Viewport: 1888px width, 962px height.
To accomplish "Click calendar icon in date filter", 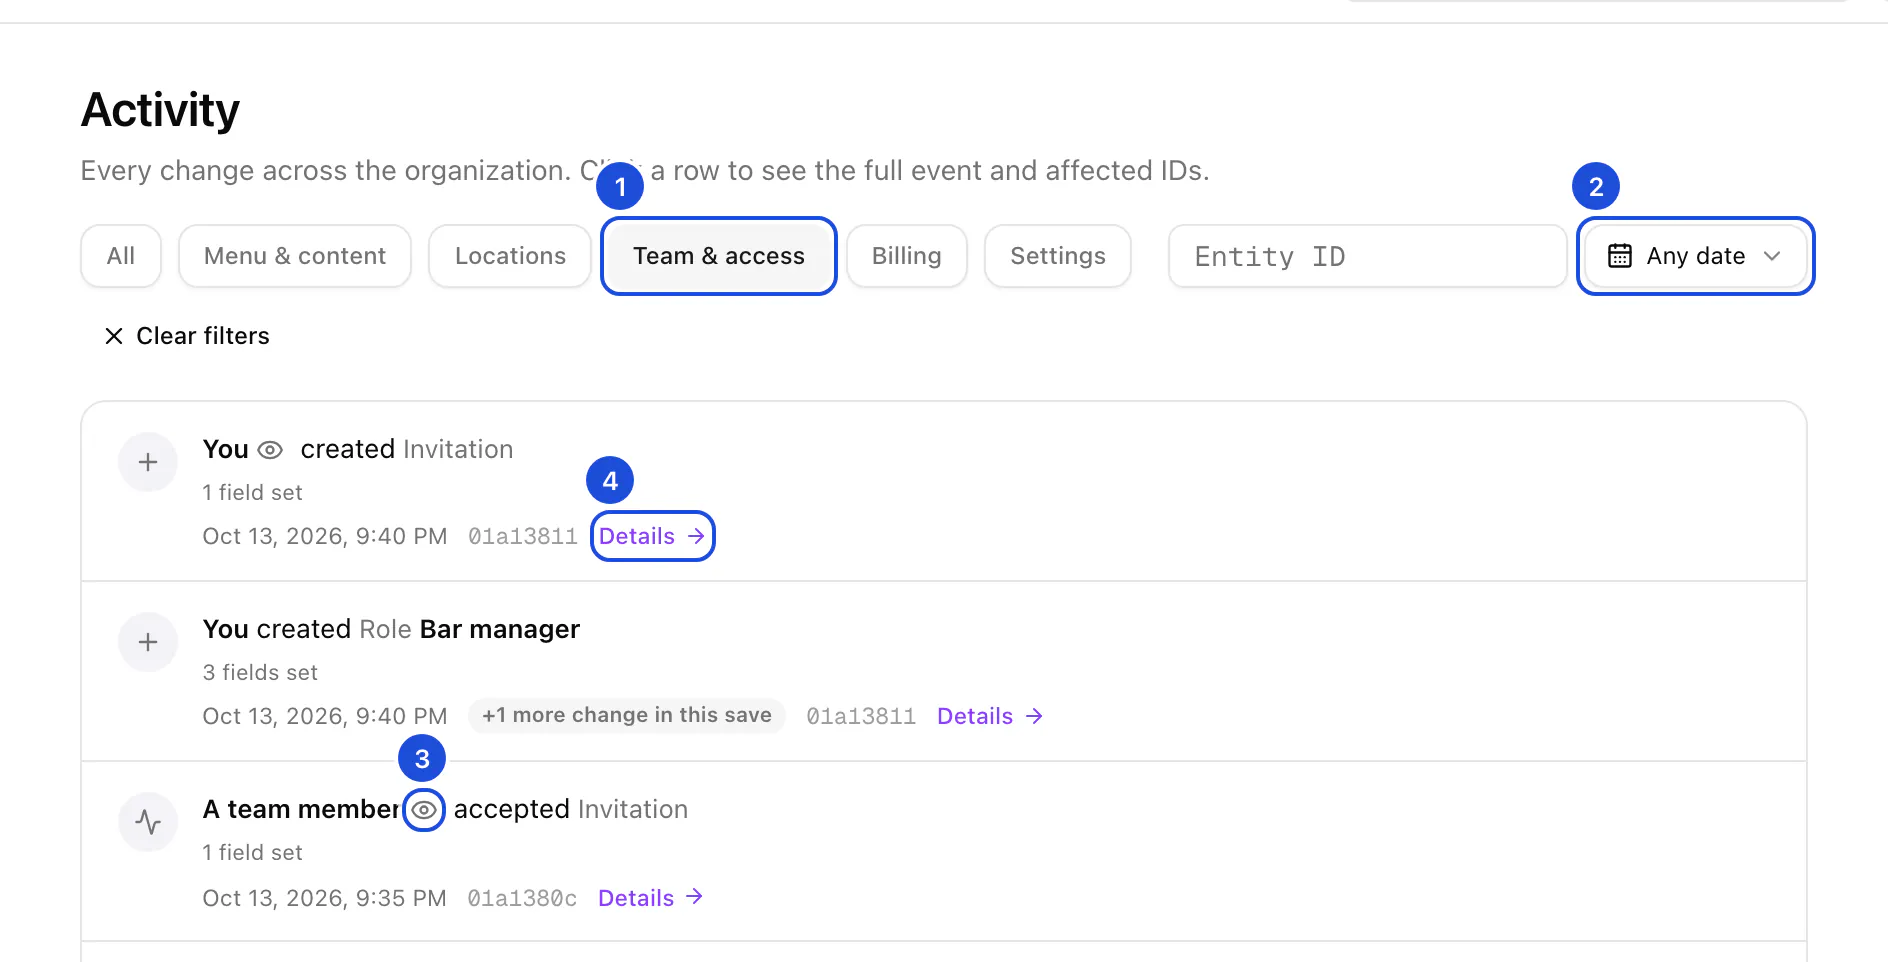I will (x=1619, y=256).
